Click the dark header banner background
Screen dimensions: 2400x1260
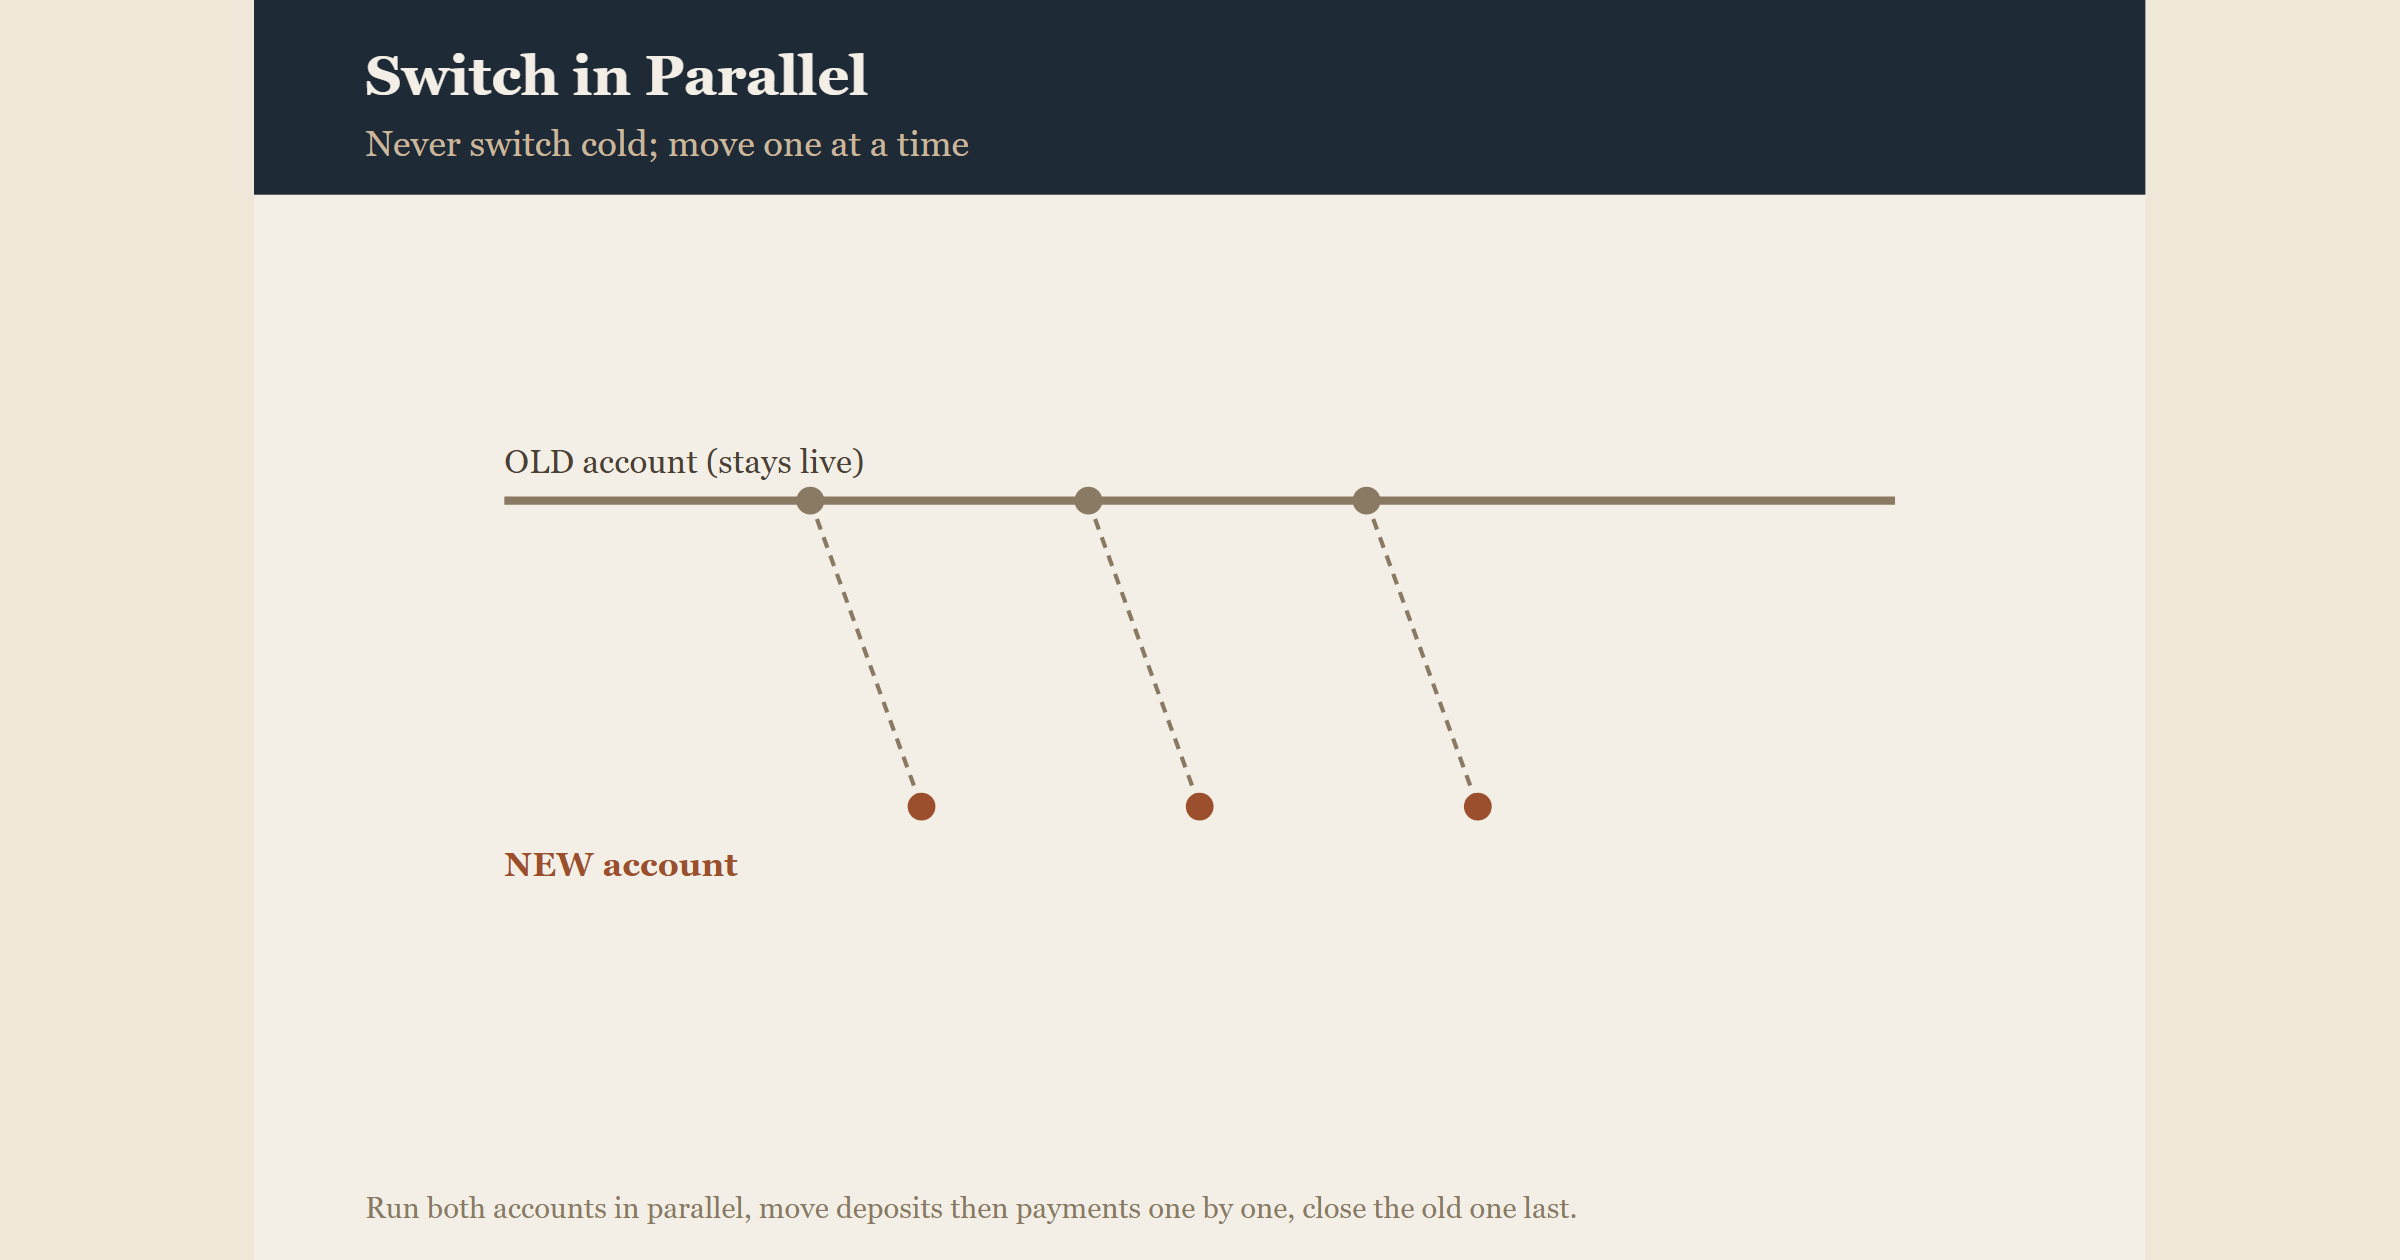coord(1500,97)
